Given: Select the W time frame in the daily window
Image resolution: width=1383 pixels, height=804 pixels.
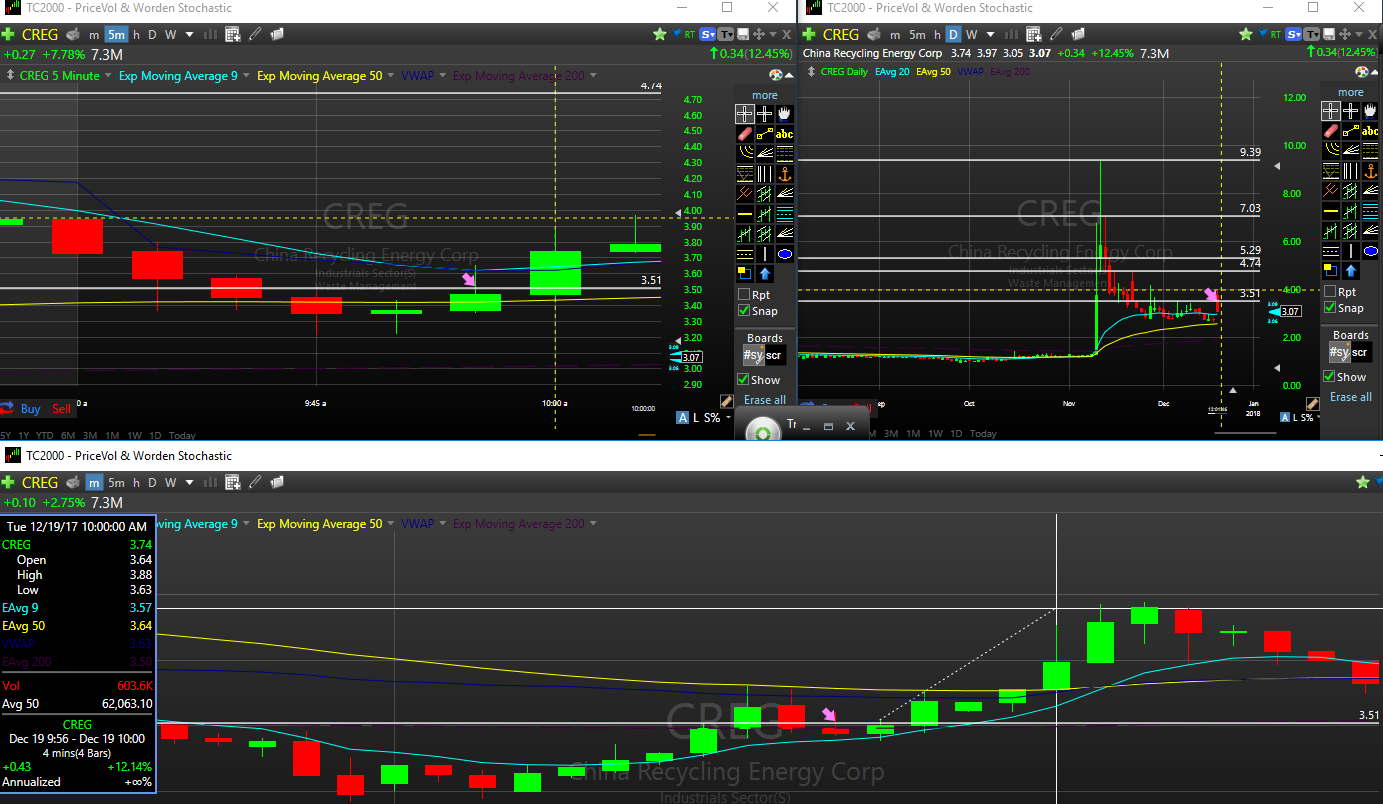Looking at the screenshot, I should point(971,34).
